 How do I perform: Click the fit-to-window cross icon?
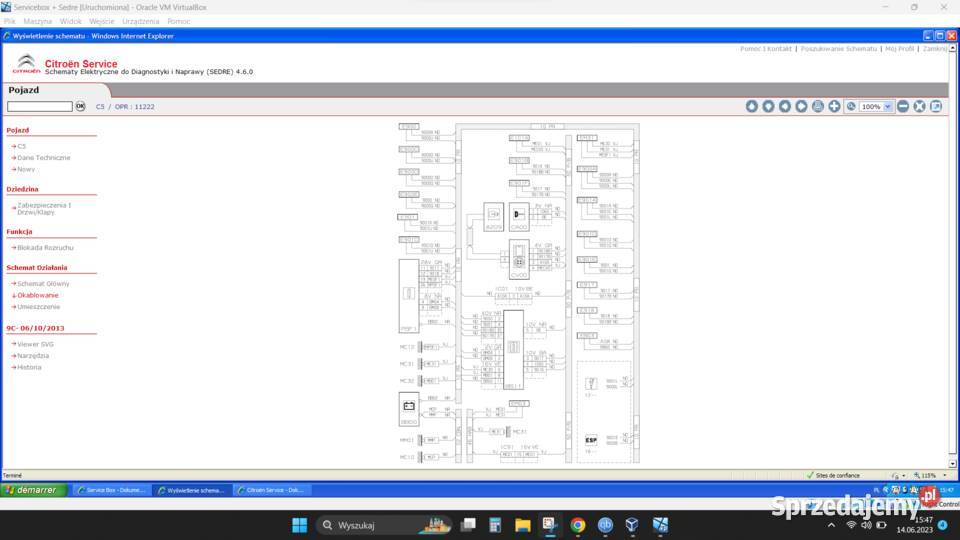tap(919, 106)
